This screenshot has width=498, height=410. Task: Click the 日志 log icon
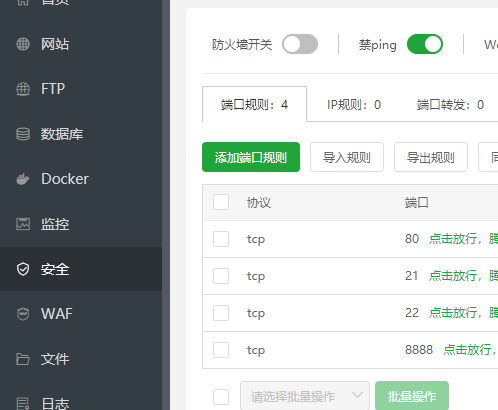(23, 404)
